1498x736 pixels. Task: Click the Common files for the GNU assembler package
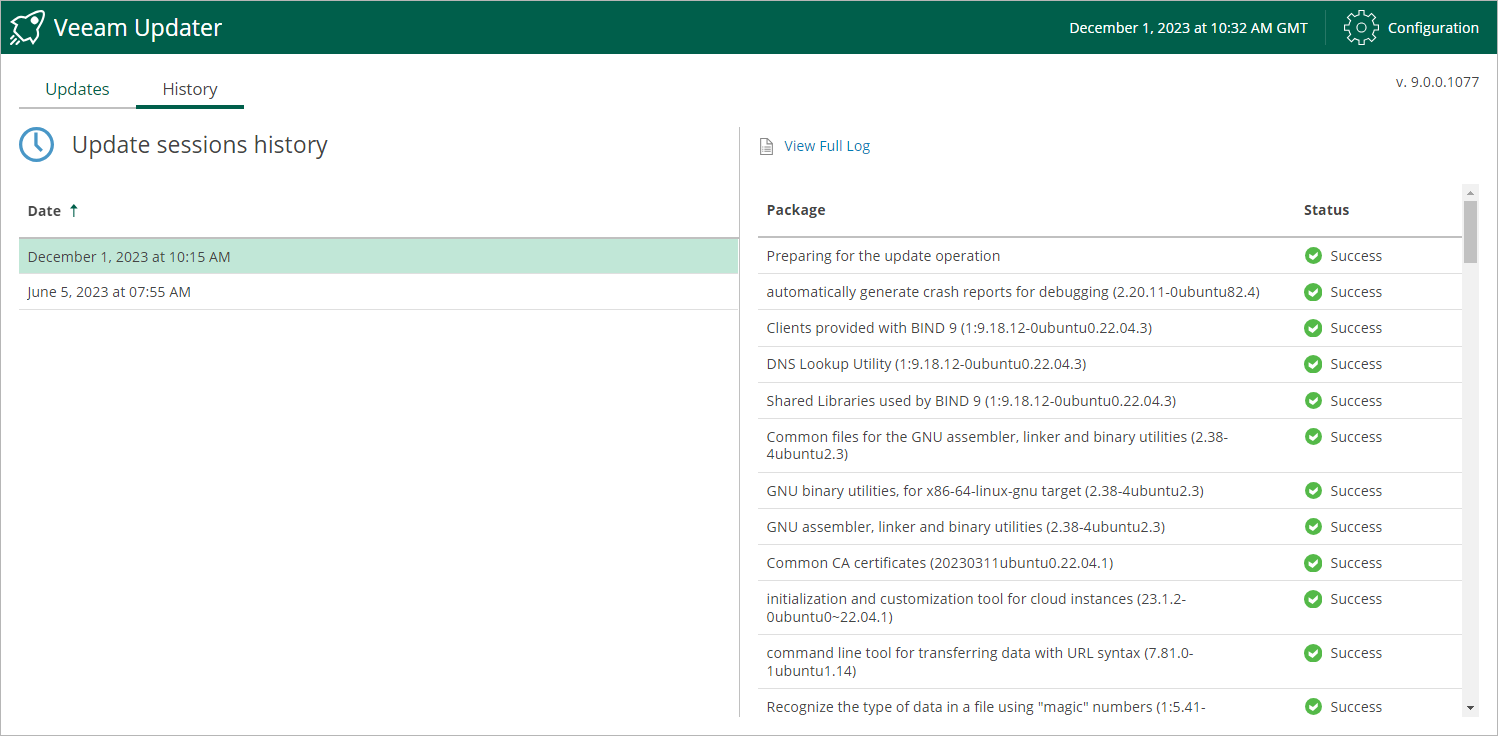[x=997, y=445]
